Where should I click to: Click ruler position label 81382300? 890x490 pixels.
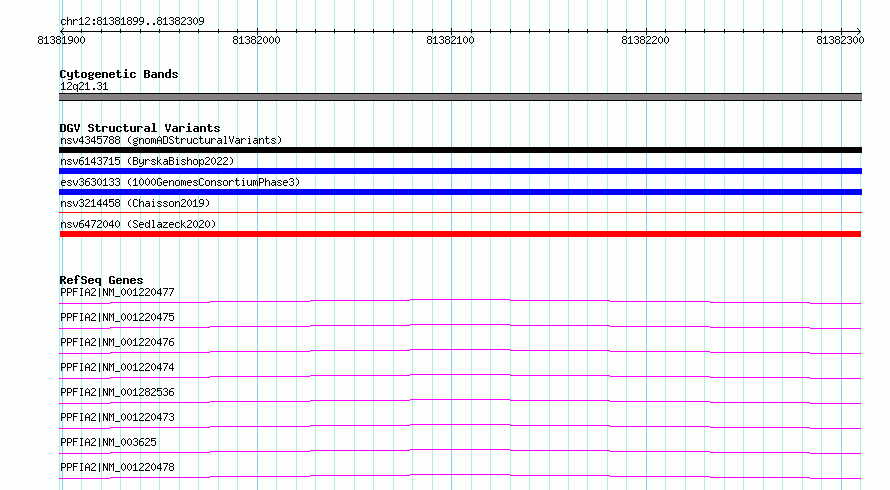[x=841, y=40]
